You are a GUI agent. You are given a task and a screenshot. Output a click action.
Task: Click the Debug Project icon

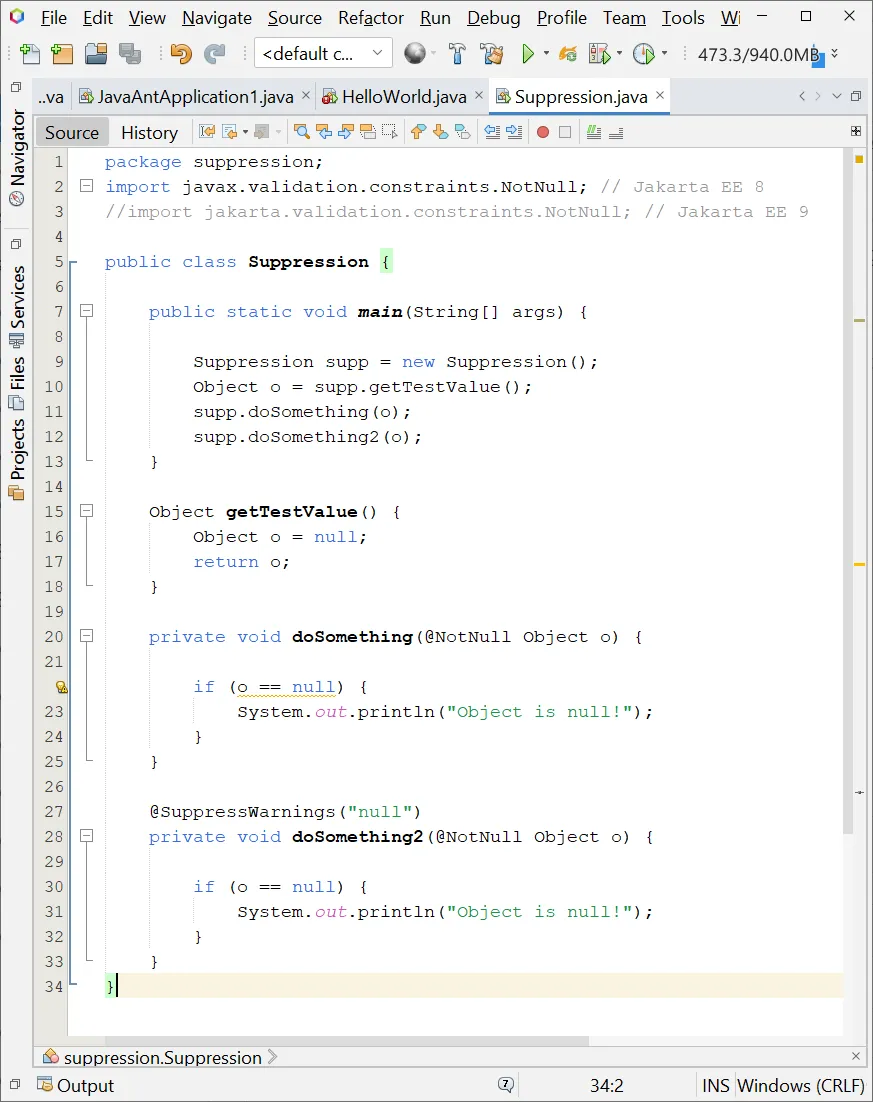[x=567, y=53]
